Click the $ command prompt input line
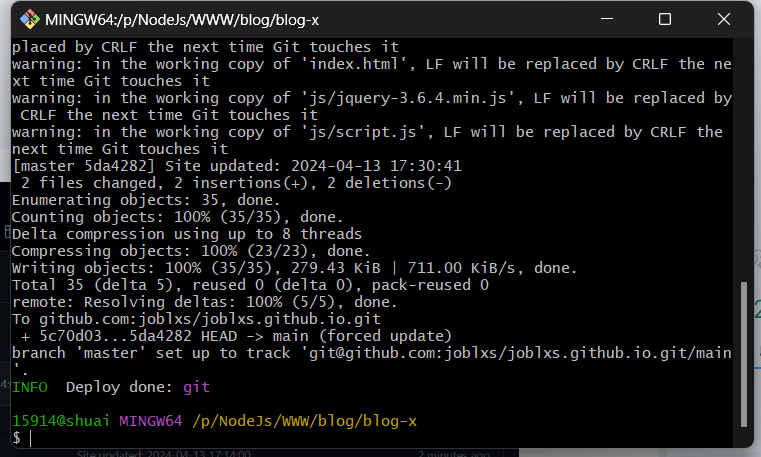This screenshot has height=457, width=761. click(200, 438)
